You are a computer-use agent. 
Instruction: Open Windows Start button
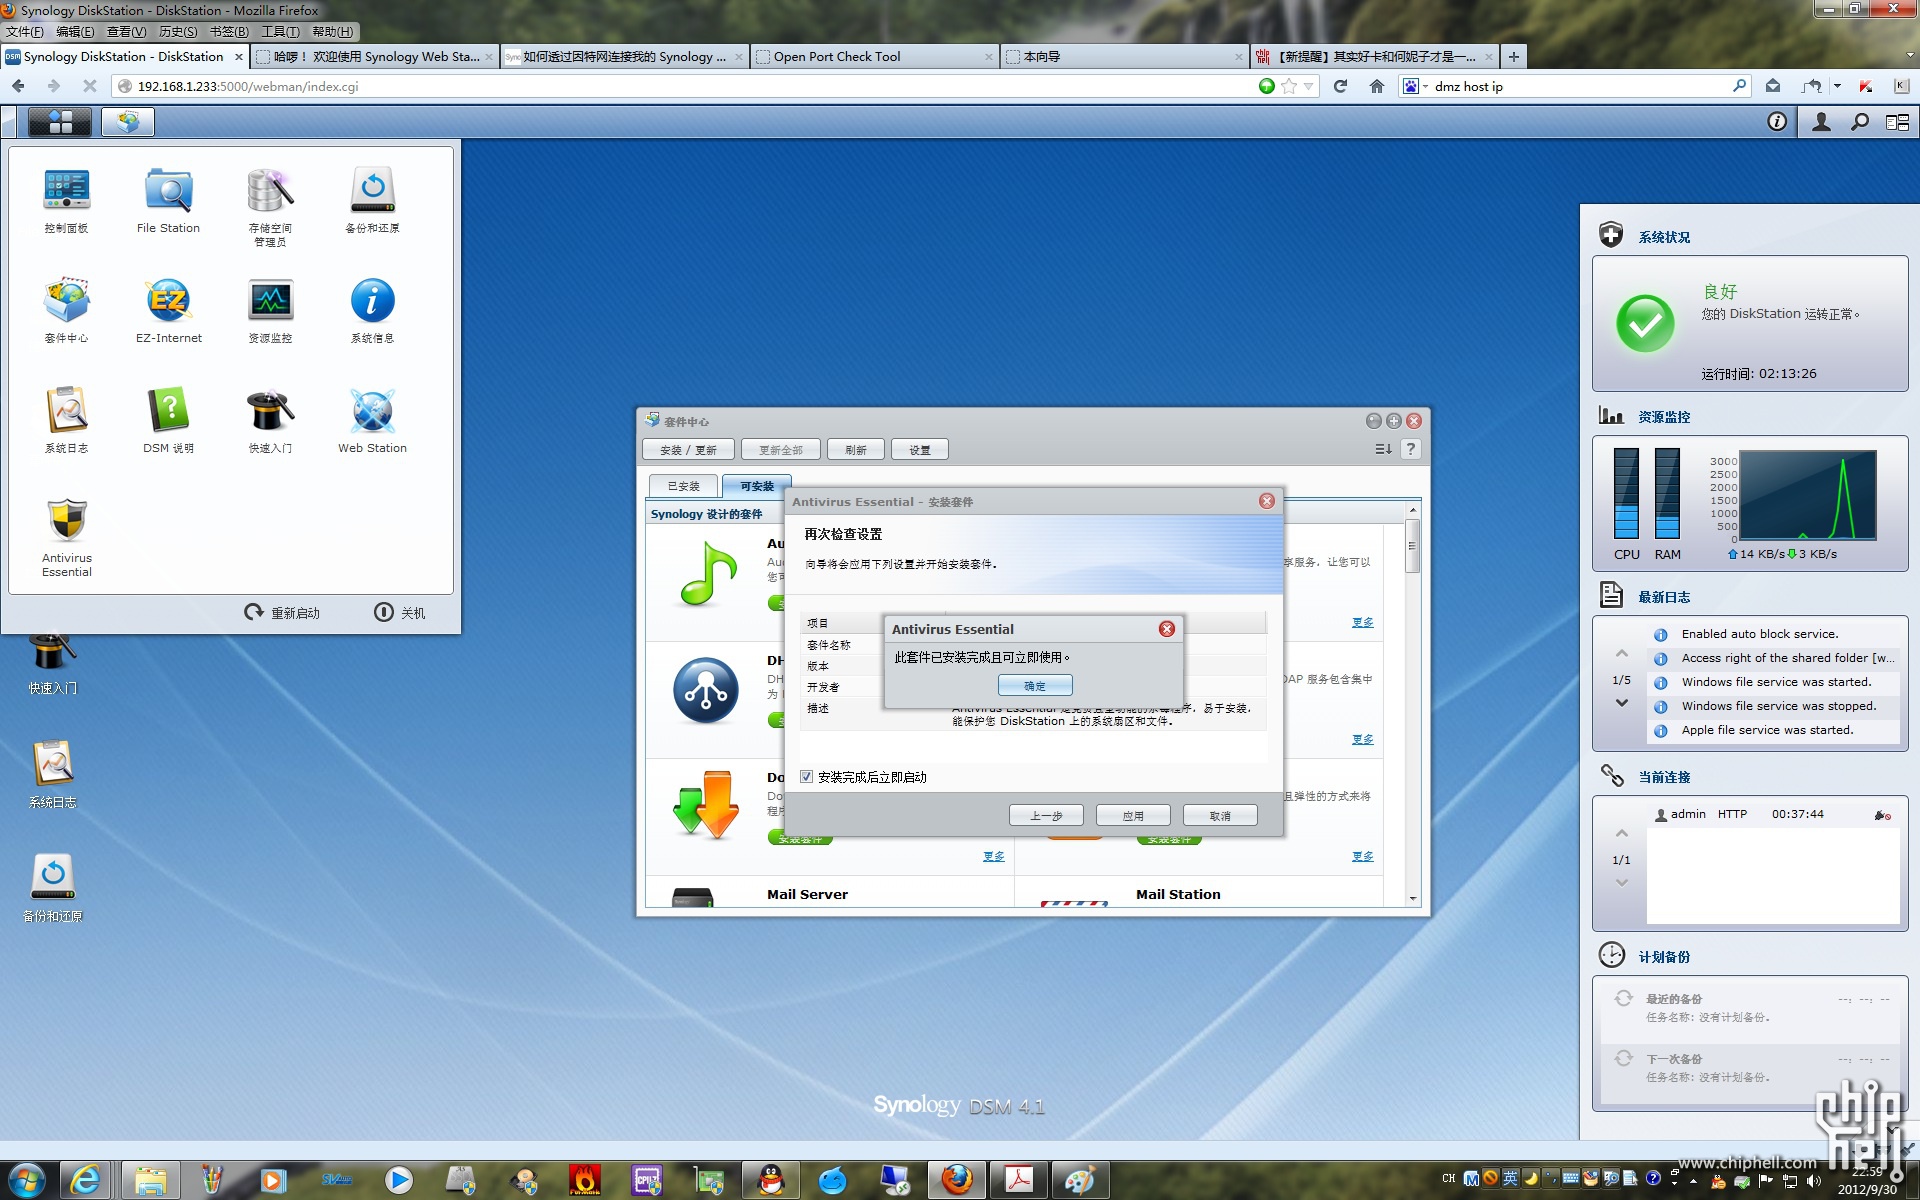click(27, 1180)
